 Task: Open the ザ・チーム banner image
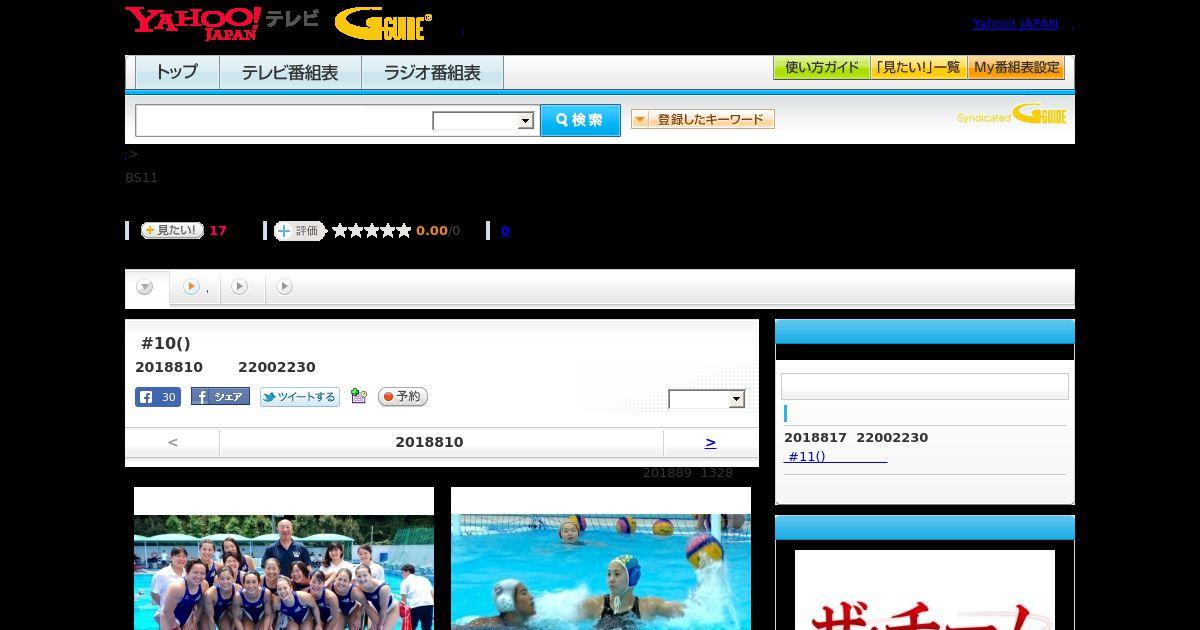[925, 590]
